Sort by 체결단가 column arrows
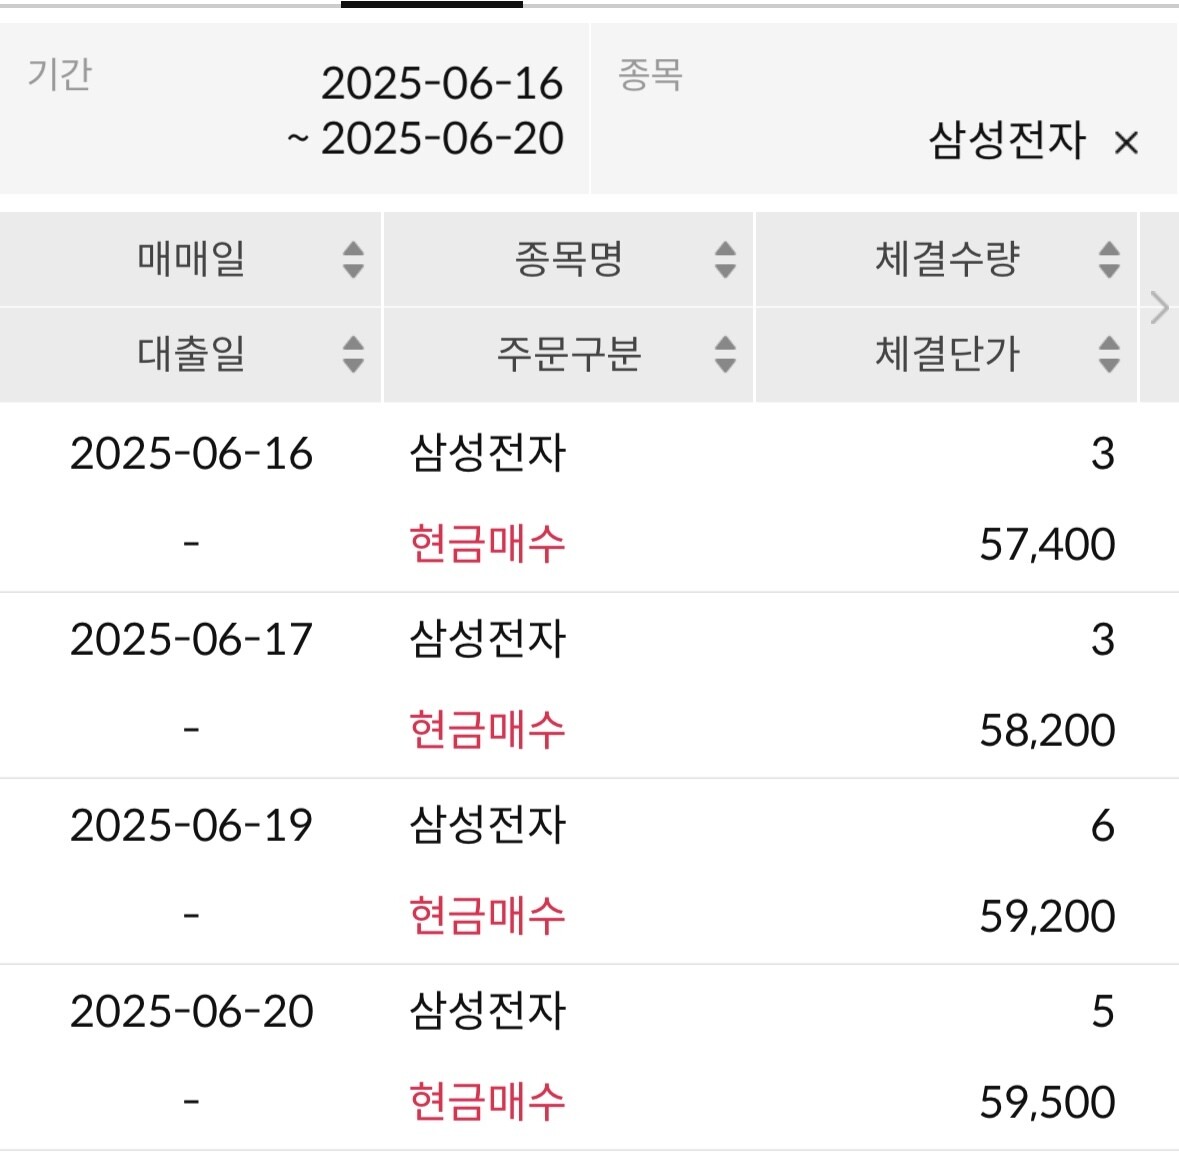1179x1160 pixels. coord(1109,354)
